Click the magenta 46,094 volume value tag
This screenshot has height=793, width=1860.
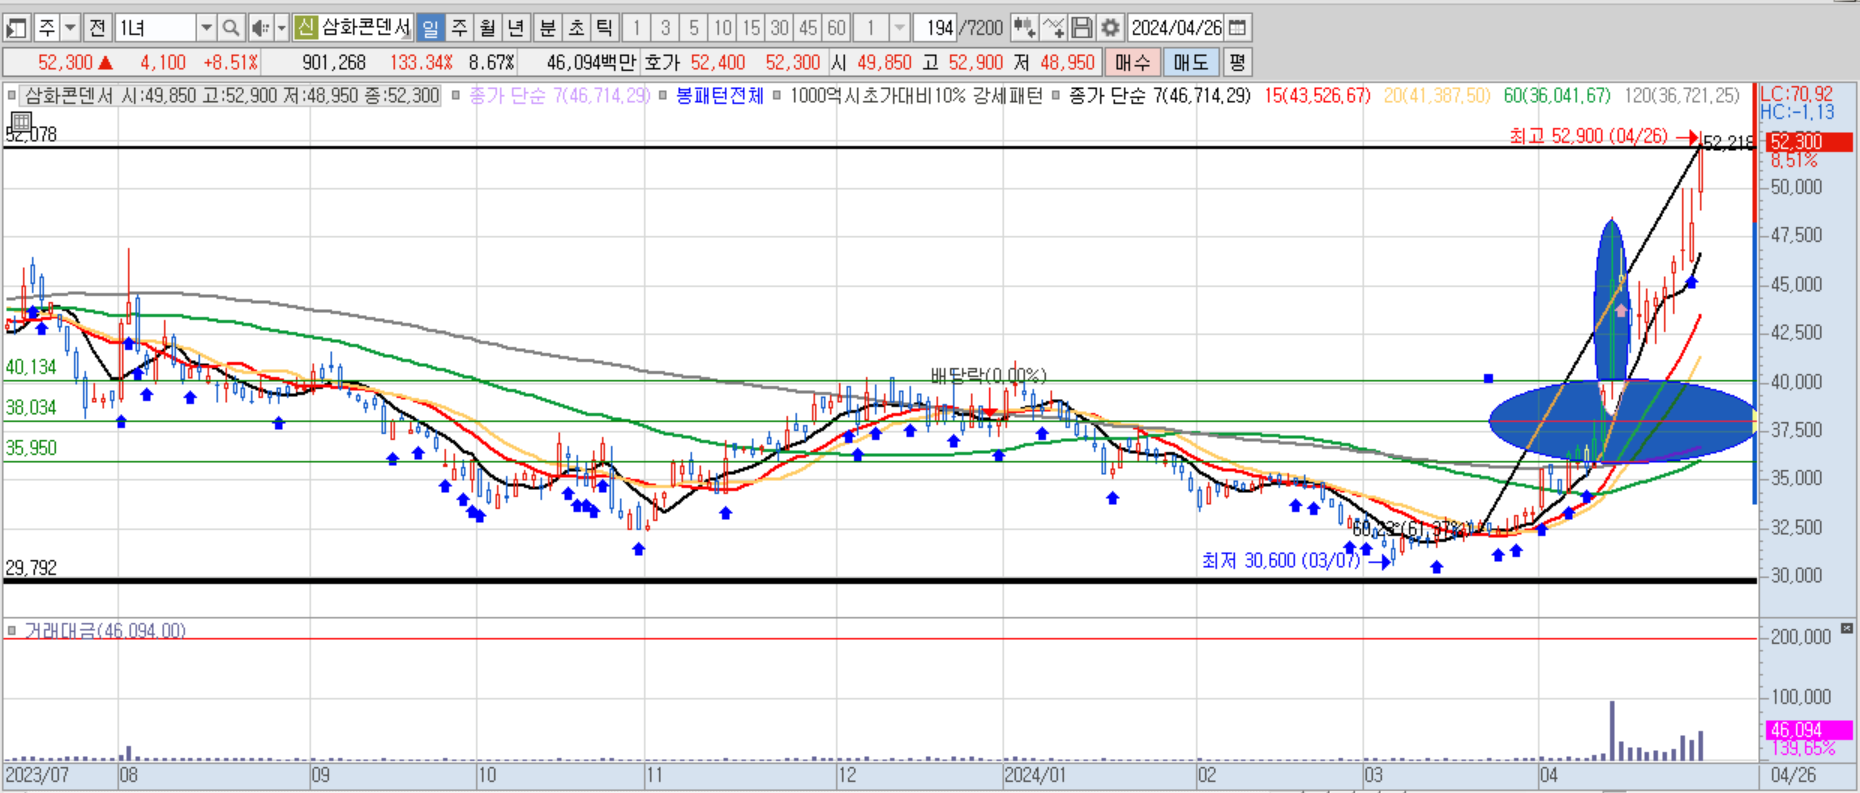[1809, 730]
